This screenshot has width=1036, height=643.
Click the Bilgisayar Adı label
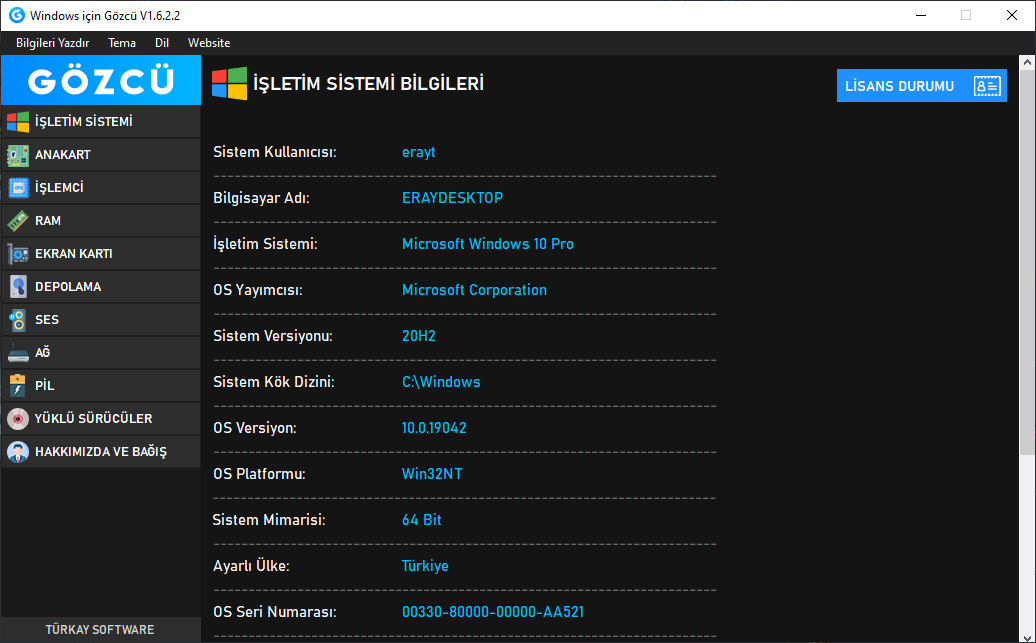261,198
